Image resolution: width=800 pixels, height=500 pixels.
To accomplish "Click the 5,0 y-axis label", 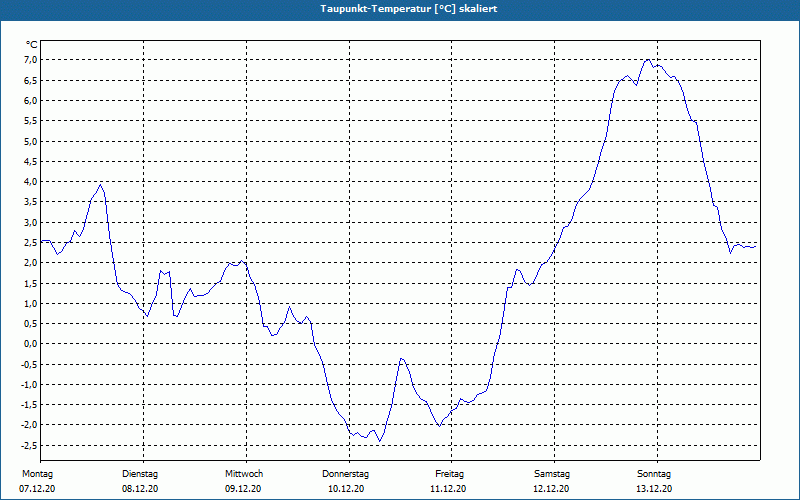I will 30,141.
